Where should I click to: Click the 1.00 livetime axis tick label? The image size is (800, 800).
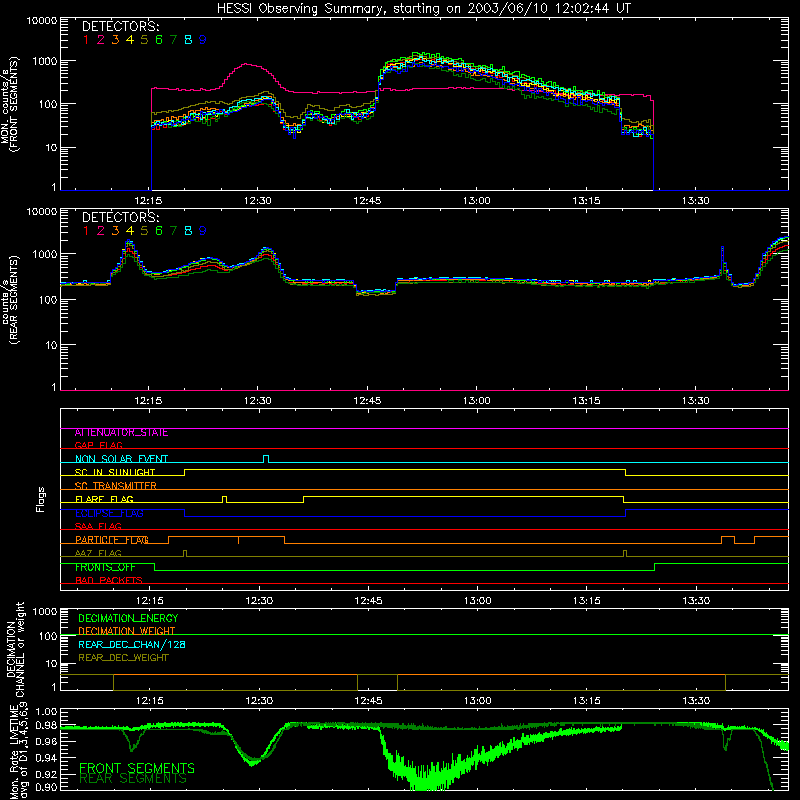(x=46, y=712)
